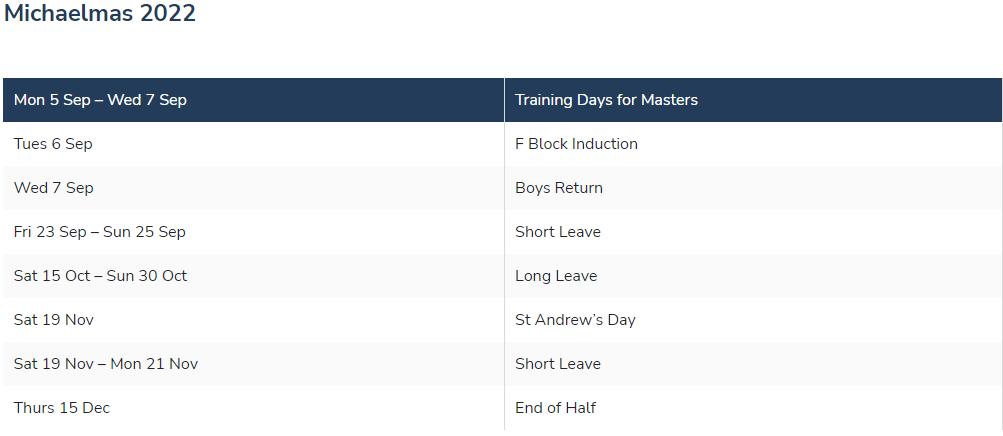
Task: Click the 'End of Half' entry
Action: click(555, 408)
